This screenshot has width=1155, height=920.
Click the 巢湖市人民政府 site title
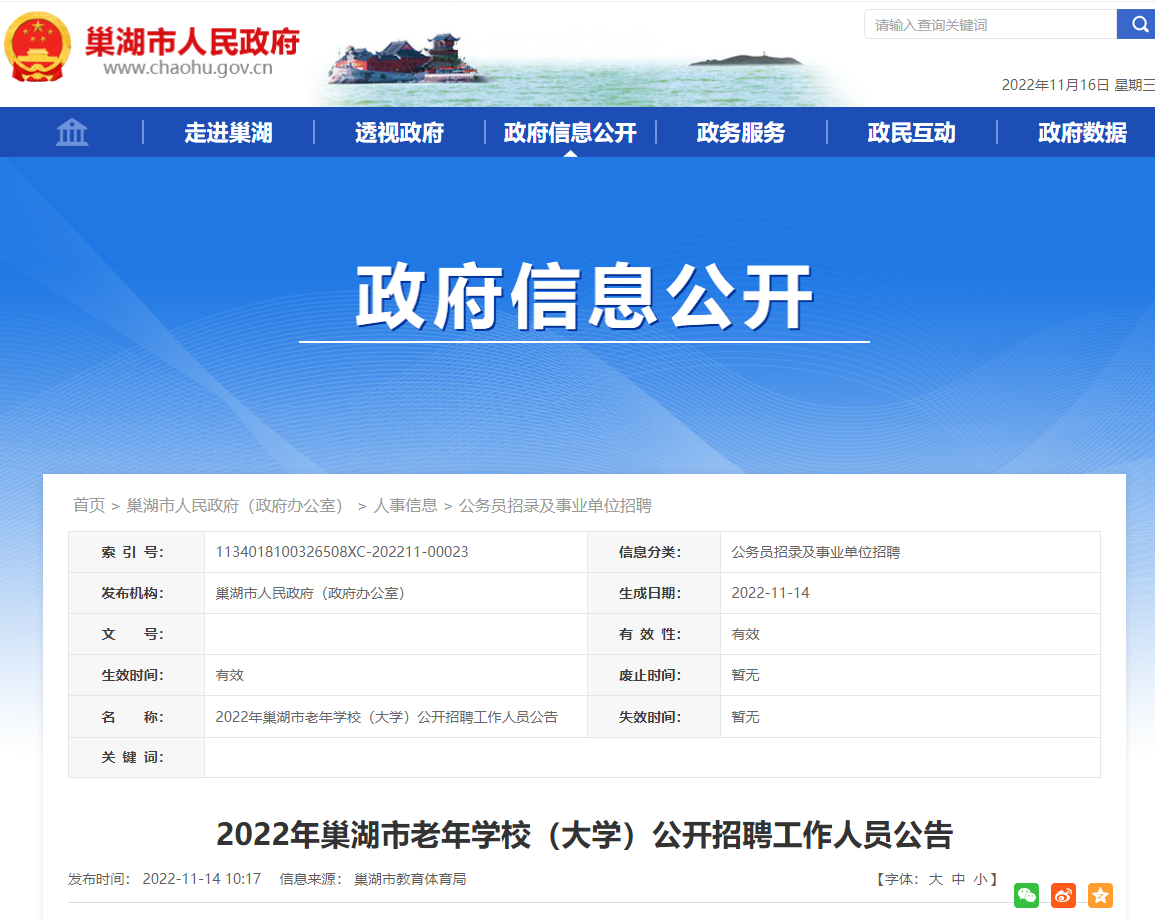192,41
